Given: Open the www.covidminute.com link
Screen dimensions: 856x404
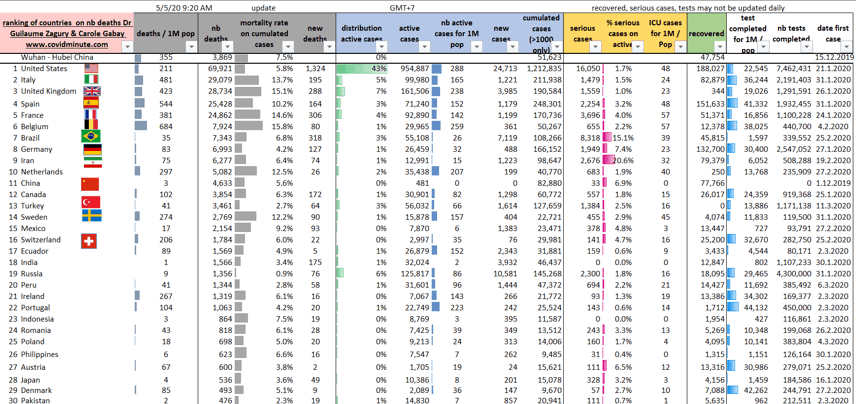Looking at the screenshot, I should tap(67, 44).
